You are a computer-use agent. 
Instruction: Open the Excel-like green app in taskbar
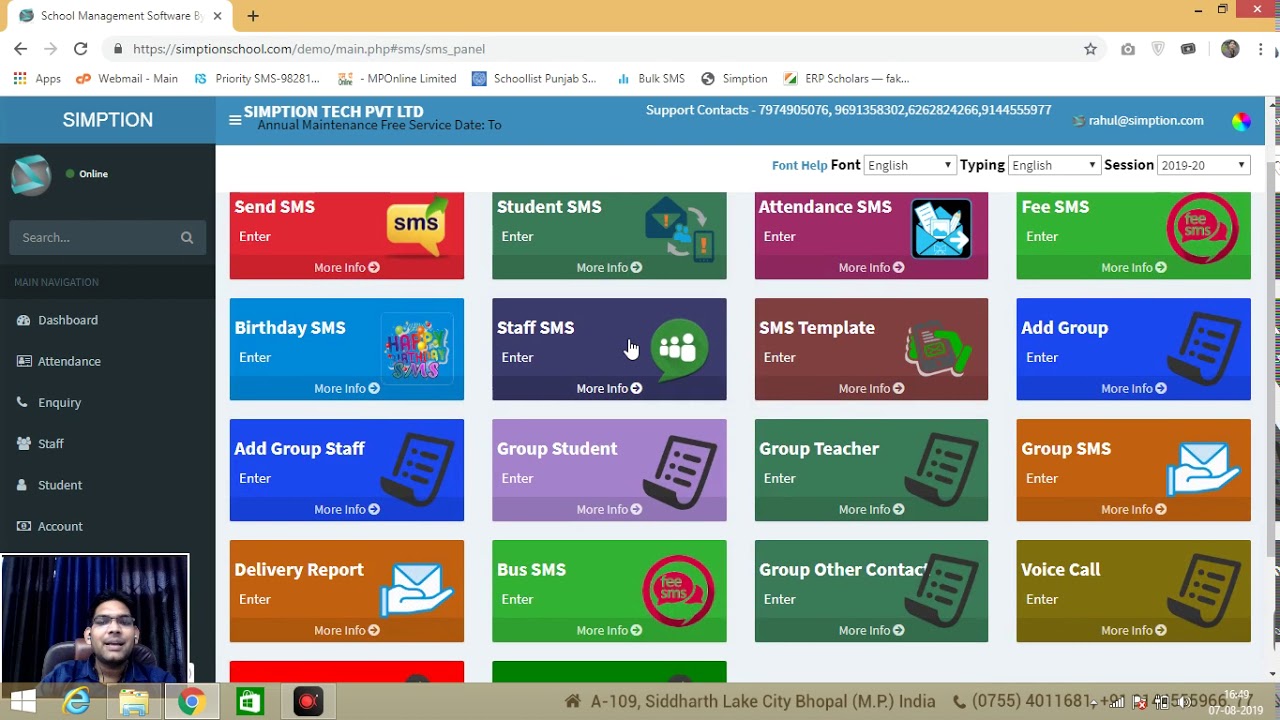coord(250,702)
